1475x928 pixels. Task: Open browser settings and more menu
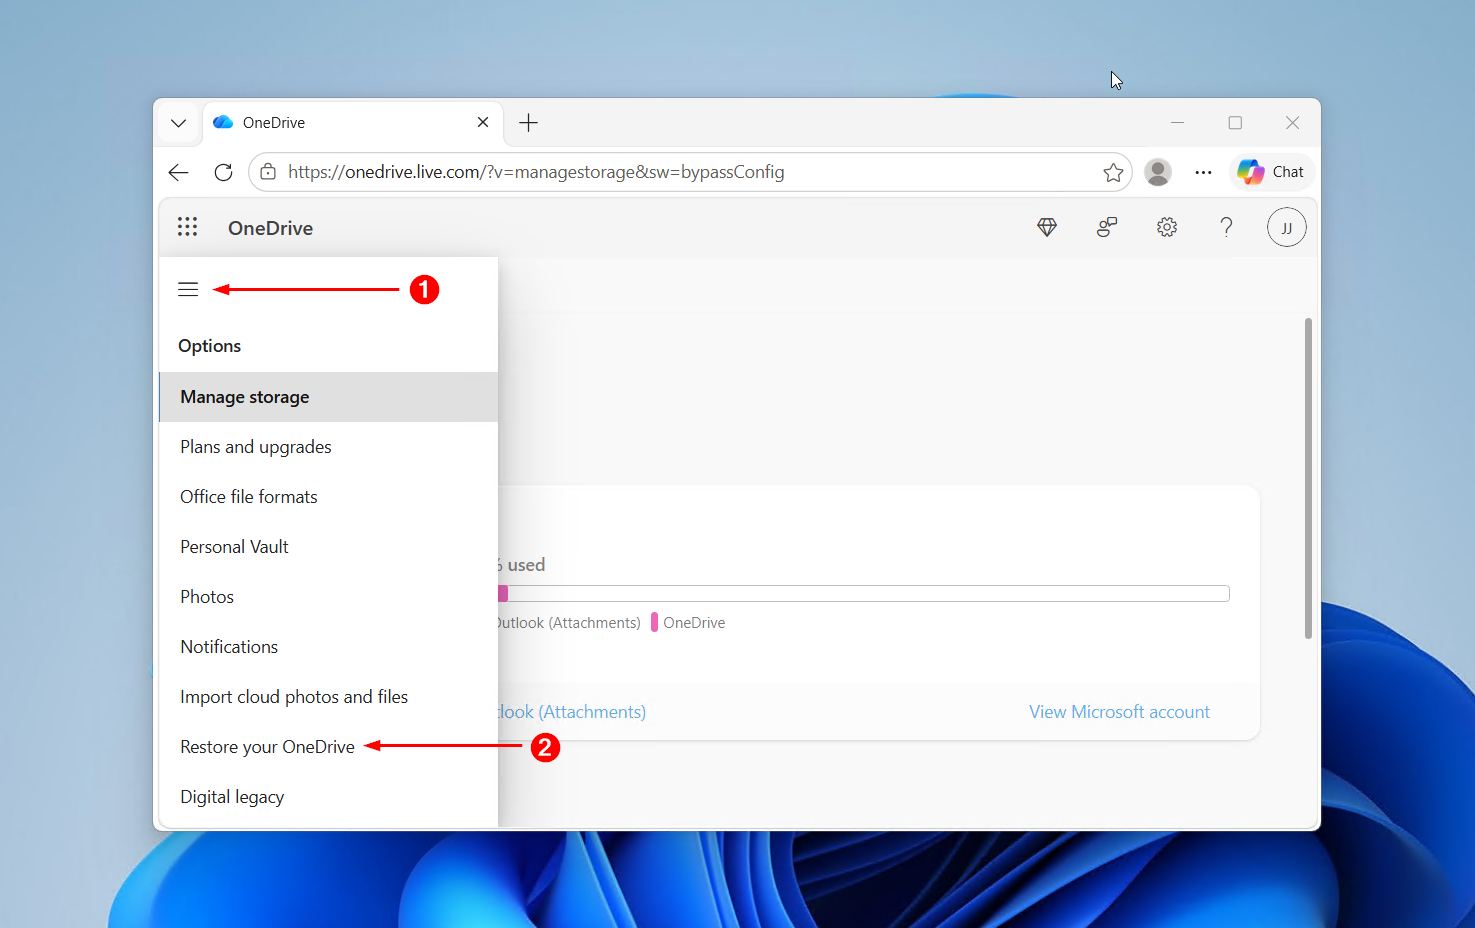tap(1203, 172)
